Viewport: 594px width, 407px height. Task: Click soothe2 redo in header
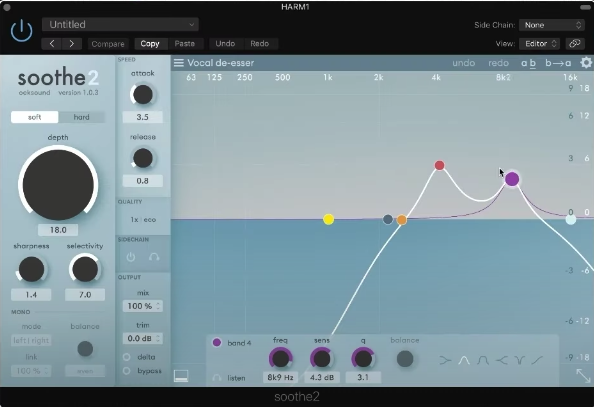pos(498,63)
